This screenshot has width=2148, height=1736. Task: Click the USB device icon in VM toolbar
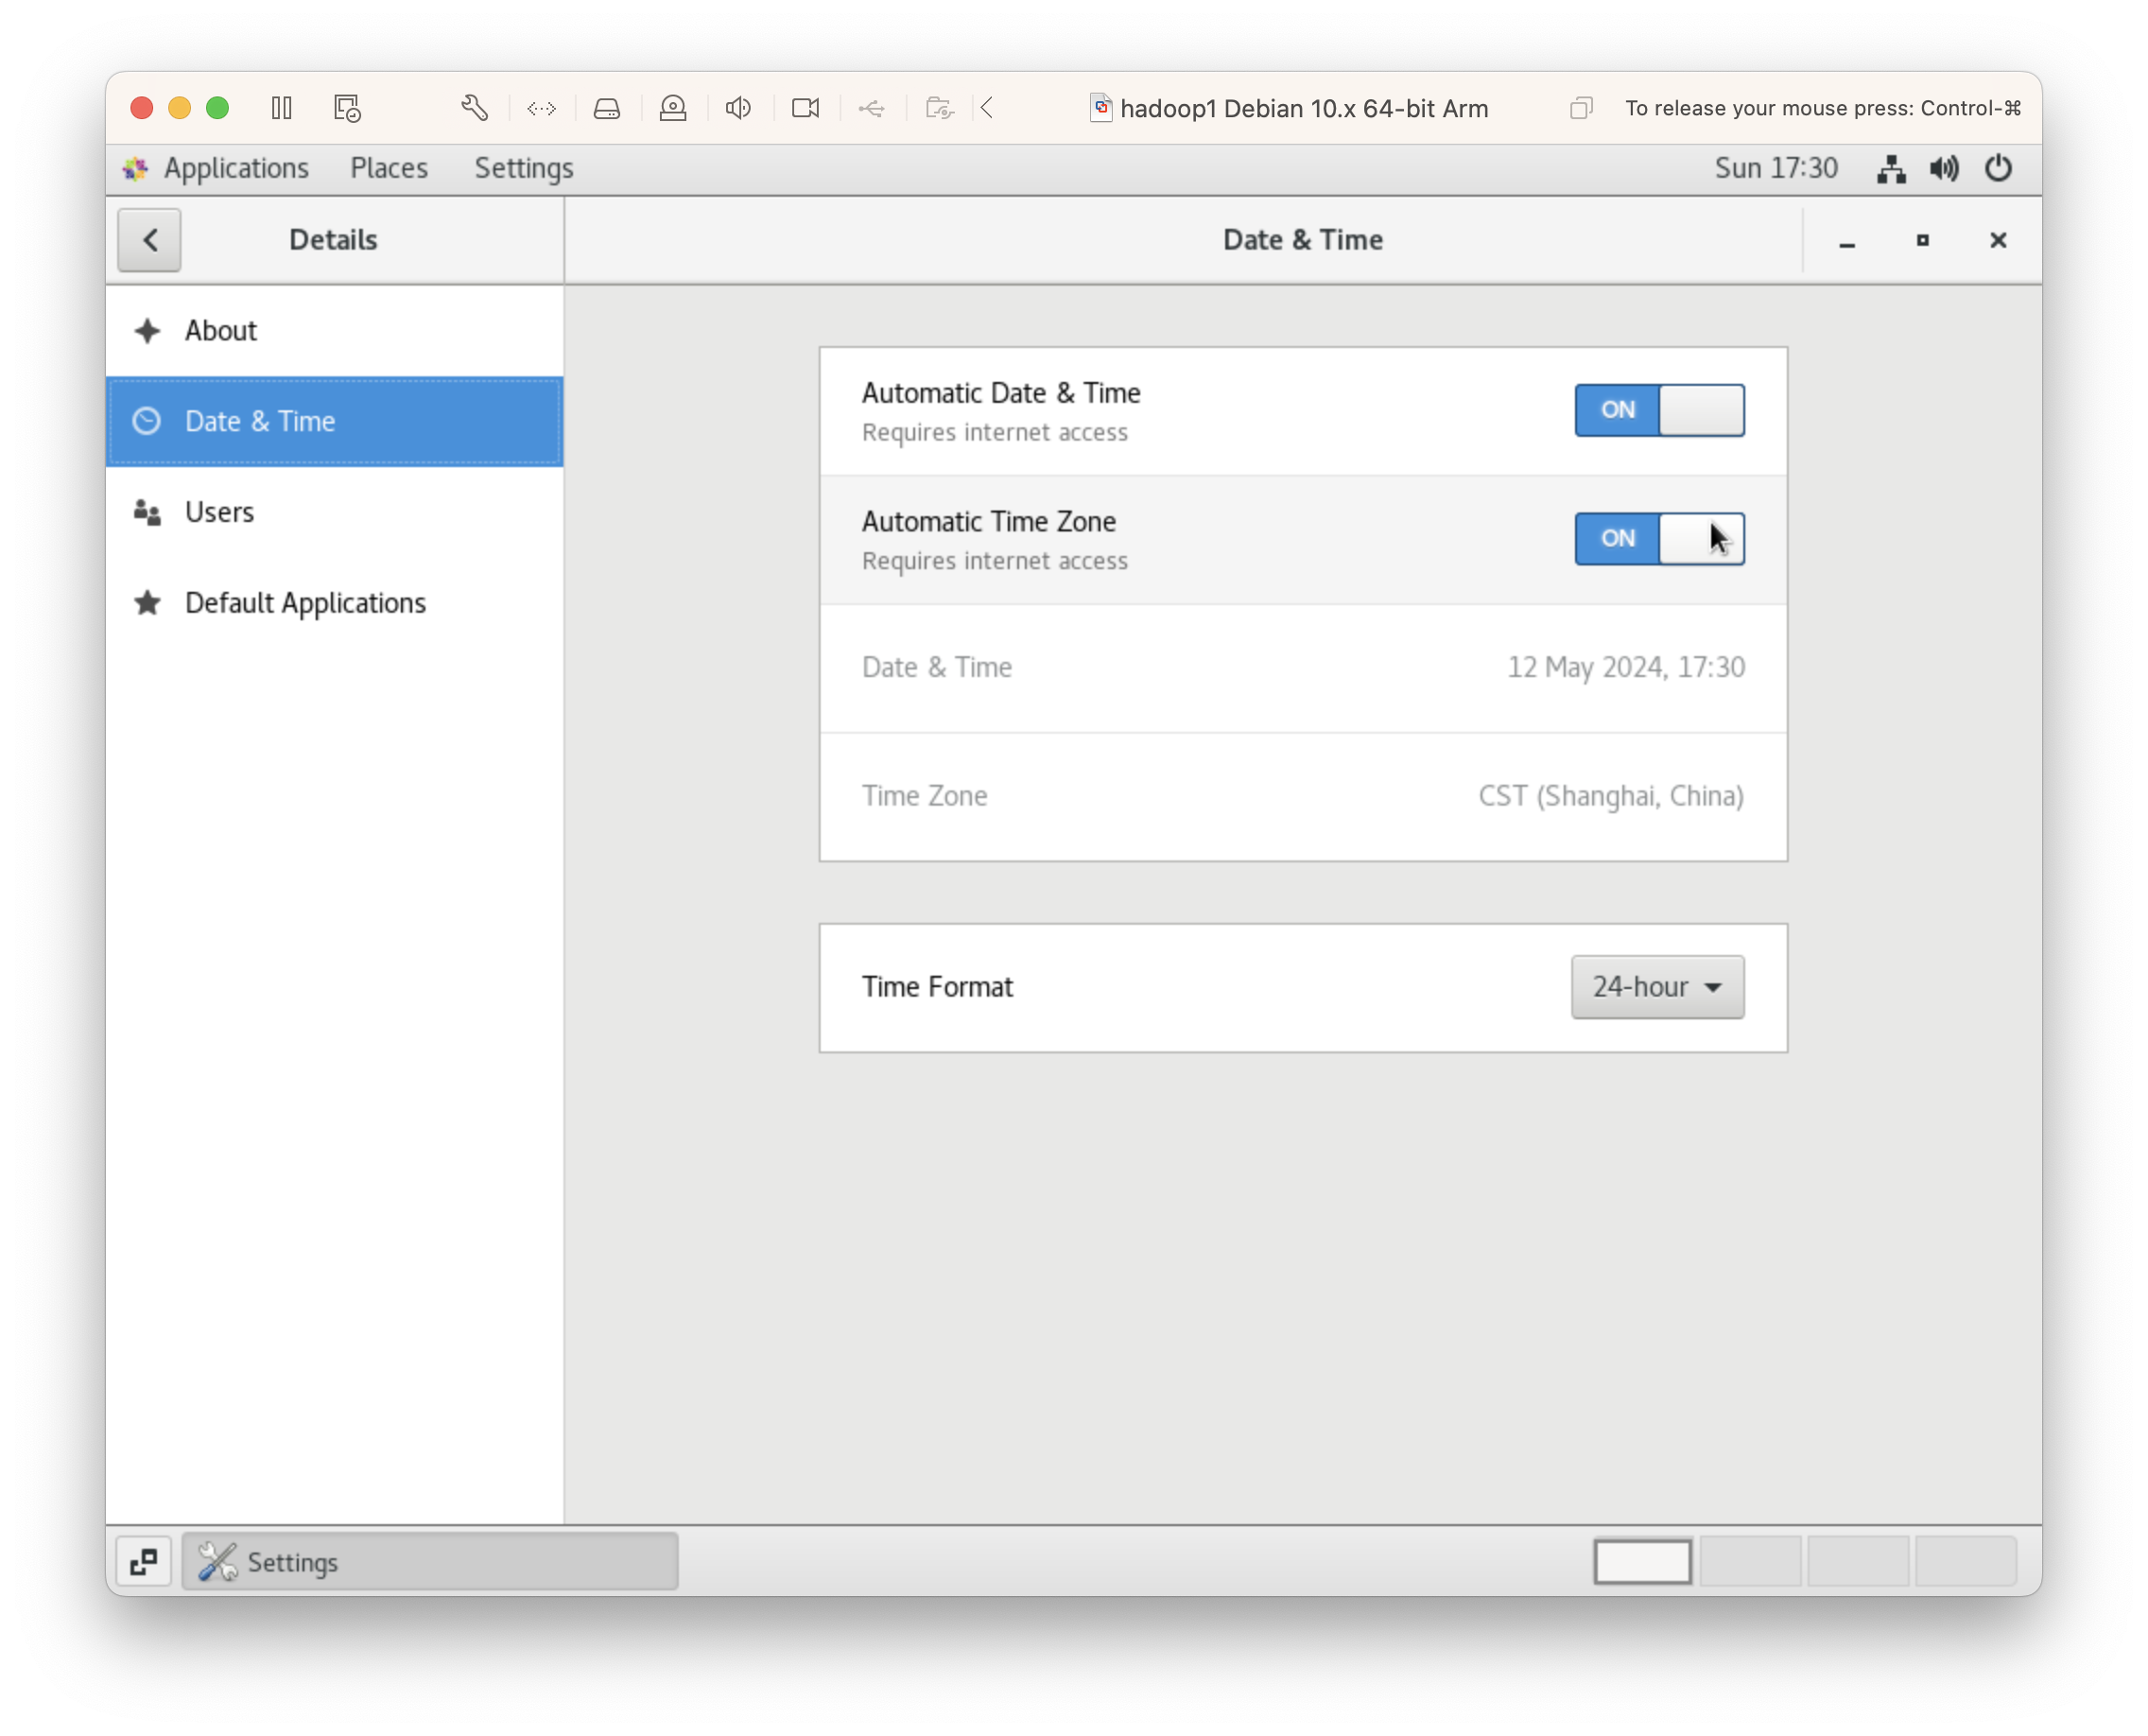click(x=871, y=108)
